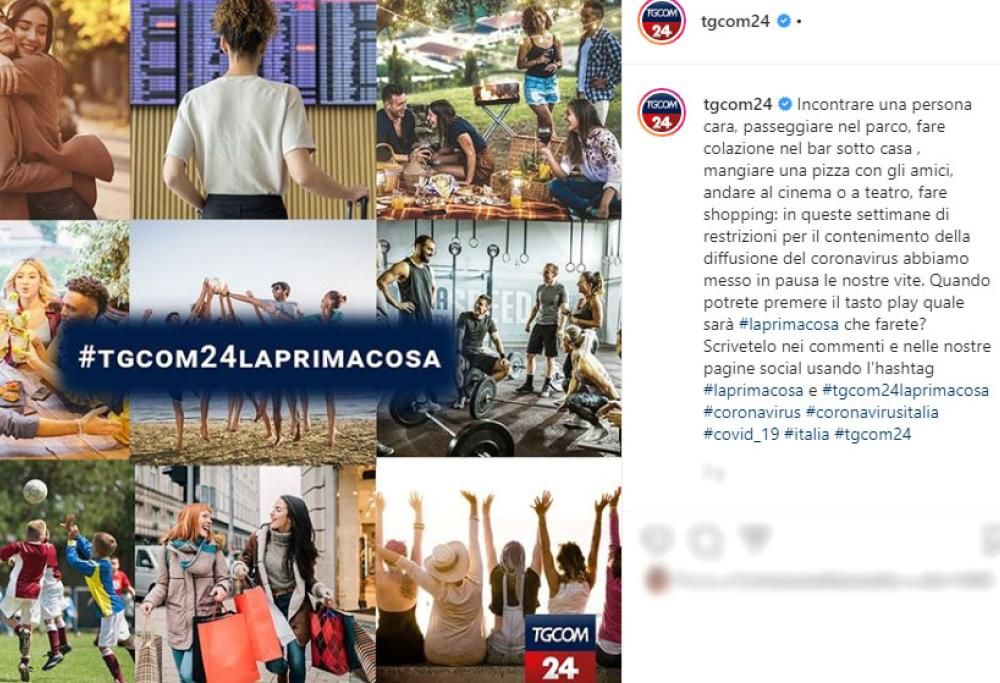Save the post with blurred bookmark icon

coord(992,539)
